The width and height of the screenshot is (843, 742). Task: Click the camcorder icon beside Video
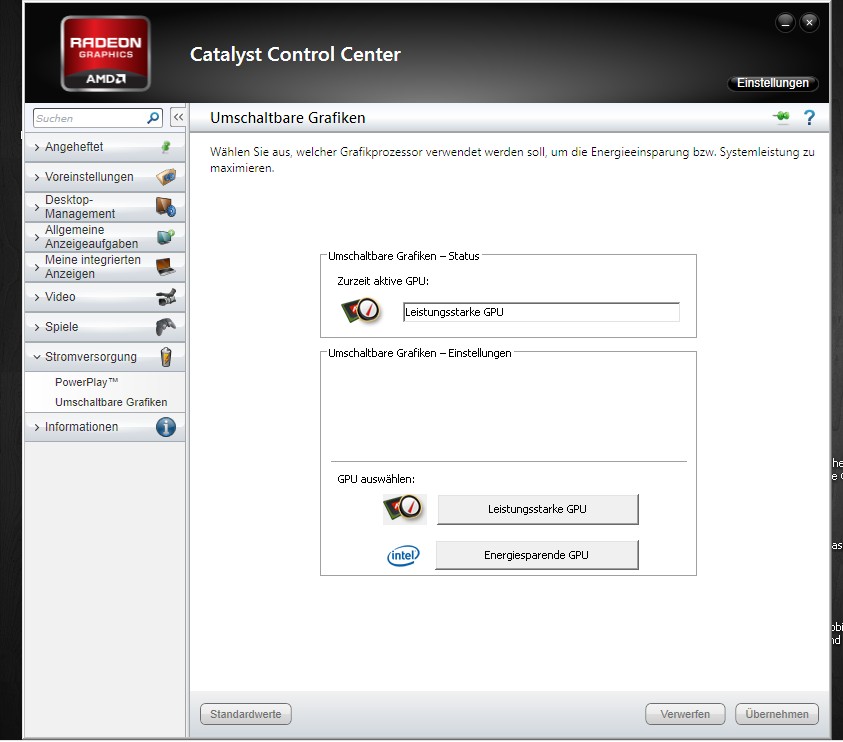point(166,297)
